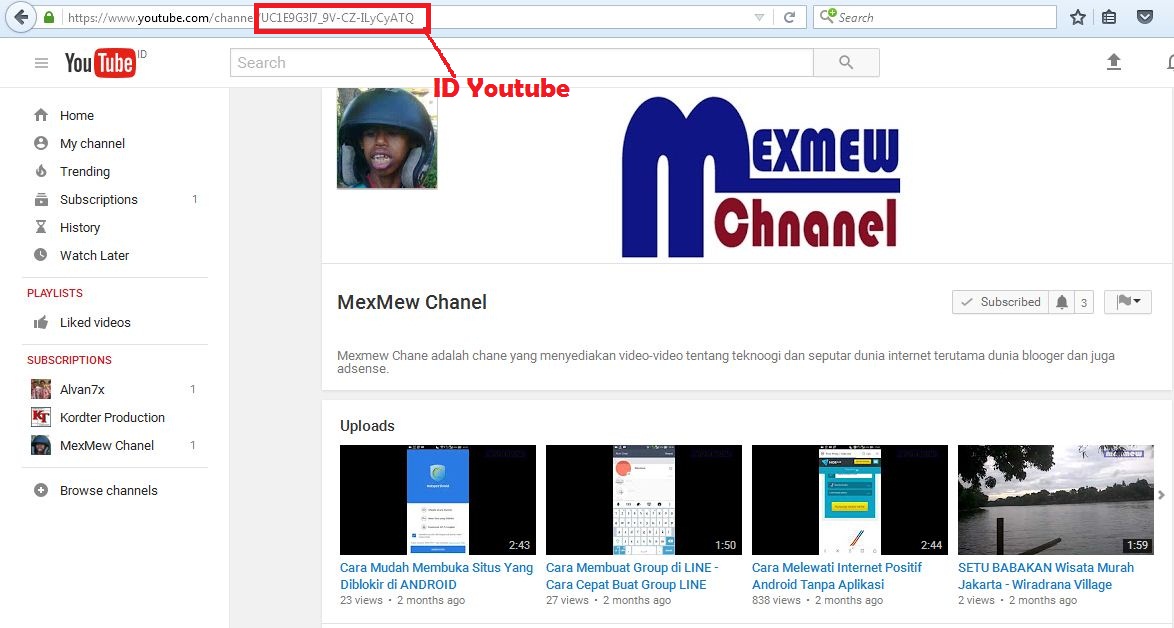
Task: Open the flag options dropdown arrow
Action: point(1138,301)
